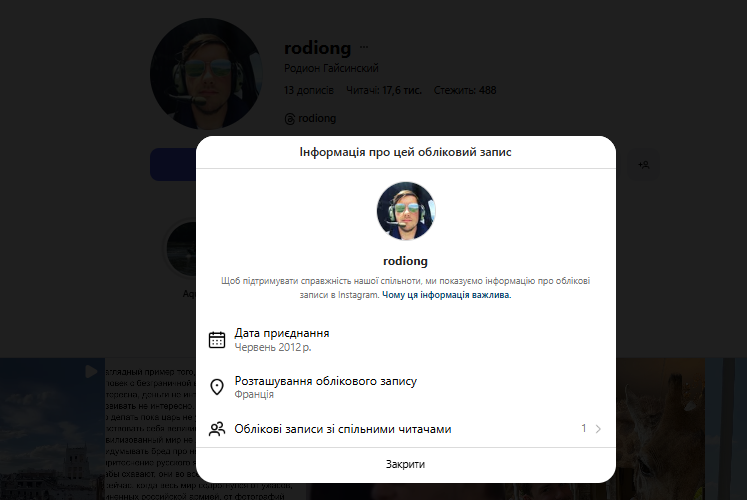The height and width of the screenshot is (500, 747).
Task: Select the Дата приєднання entry
Action: 282,339
